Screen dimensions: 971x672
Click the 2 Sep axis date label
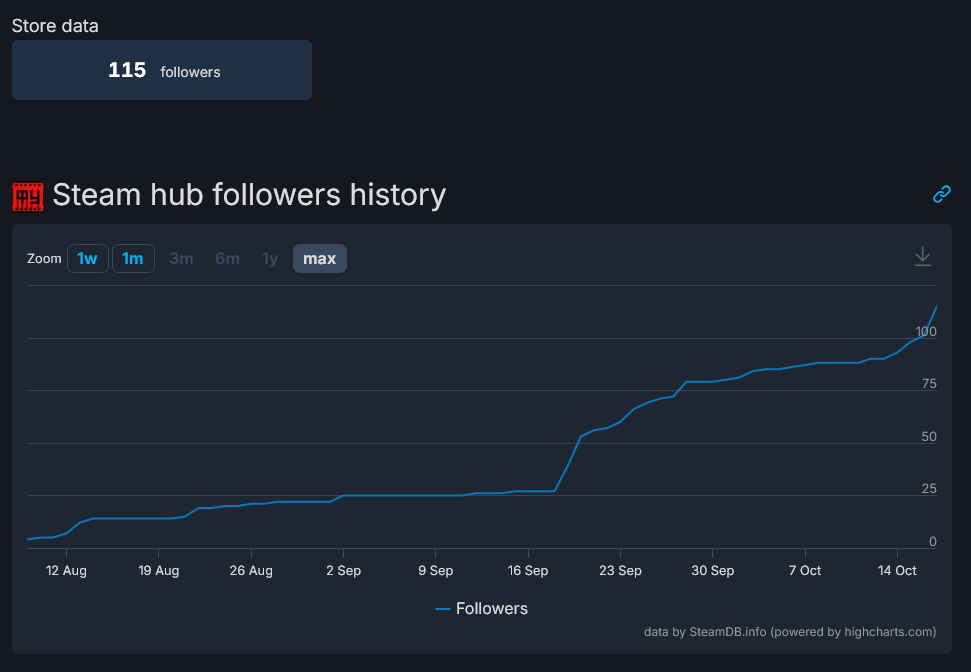(x=343, y=570)
